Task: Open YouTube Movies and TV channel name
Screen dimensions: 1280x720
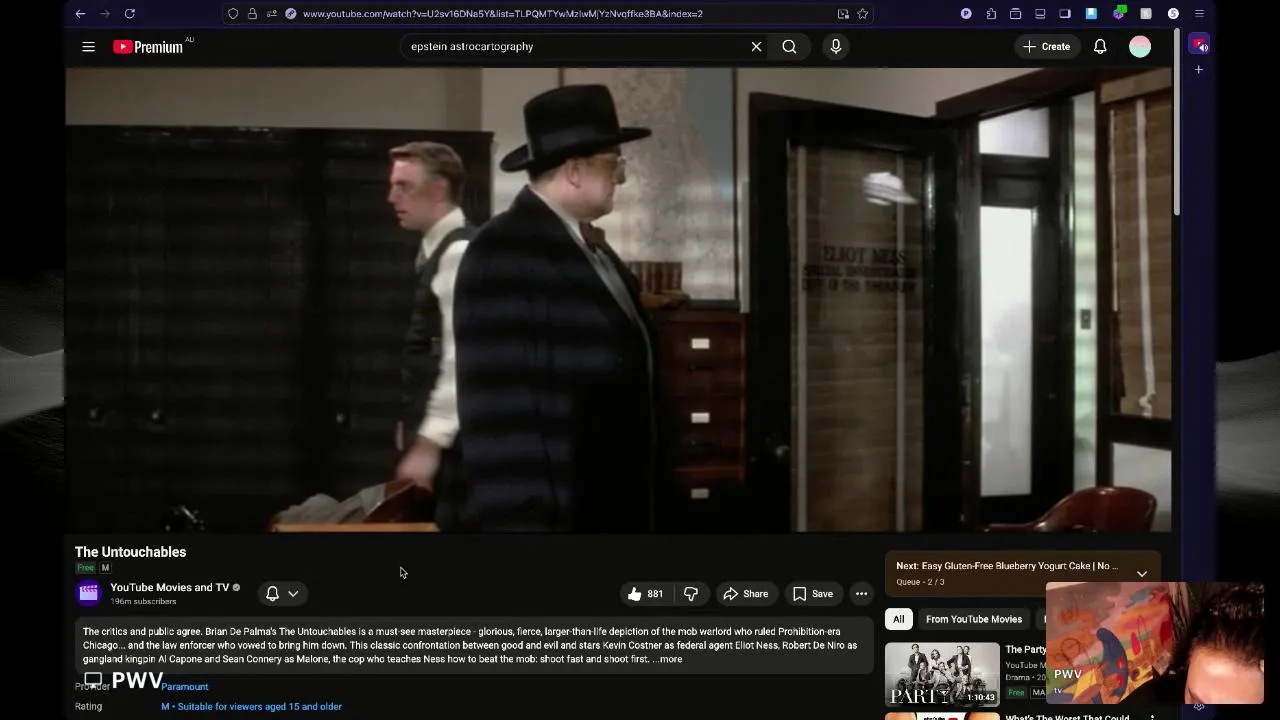Action: click(170, 588)
